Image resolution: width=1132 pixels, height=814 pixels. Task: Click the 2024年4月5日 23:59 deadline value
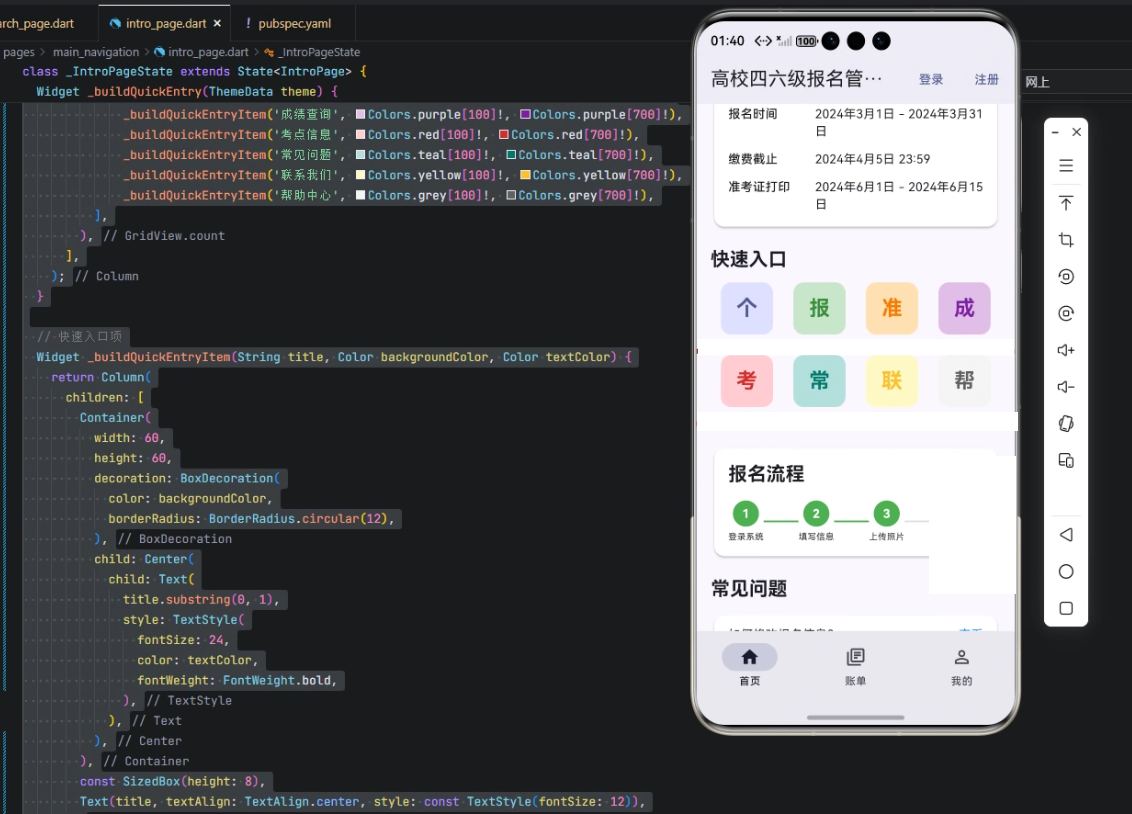[873, 159]
